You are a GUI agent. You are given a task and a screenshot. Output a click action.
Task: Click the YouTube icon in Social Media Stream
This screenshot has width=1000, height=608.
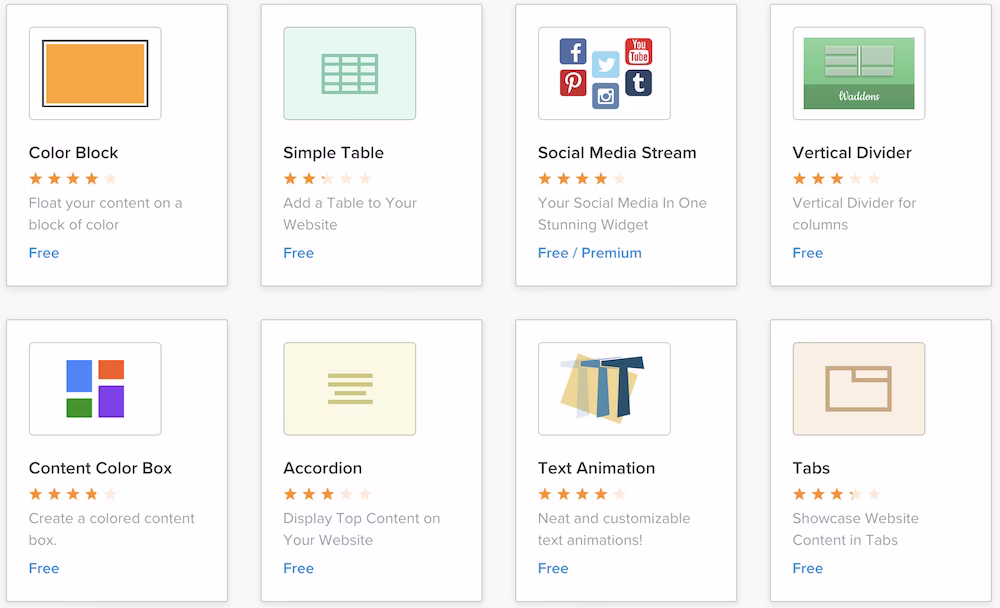tap(638, 51)
